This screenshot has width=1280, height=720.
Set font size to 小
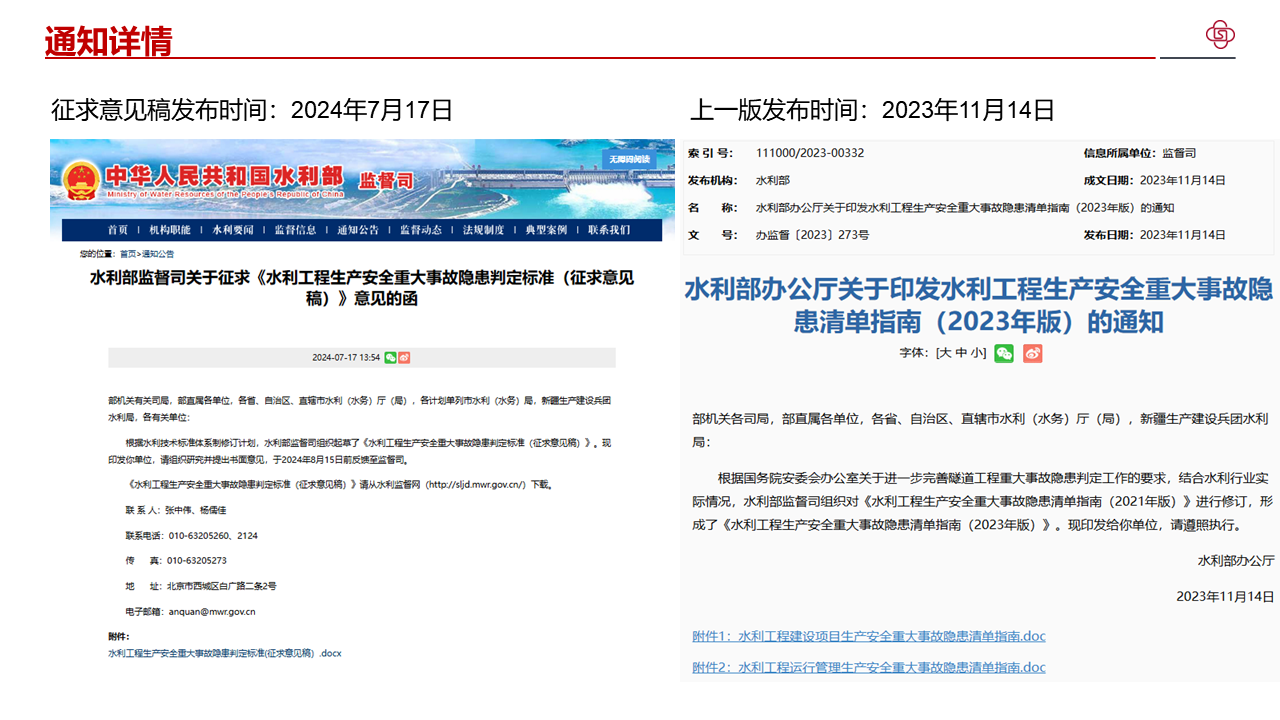pos(976,353)
